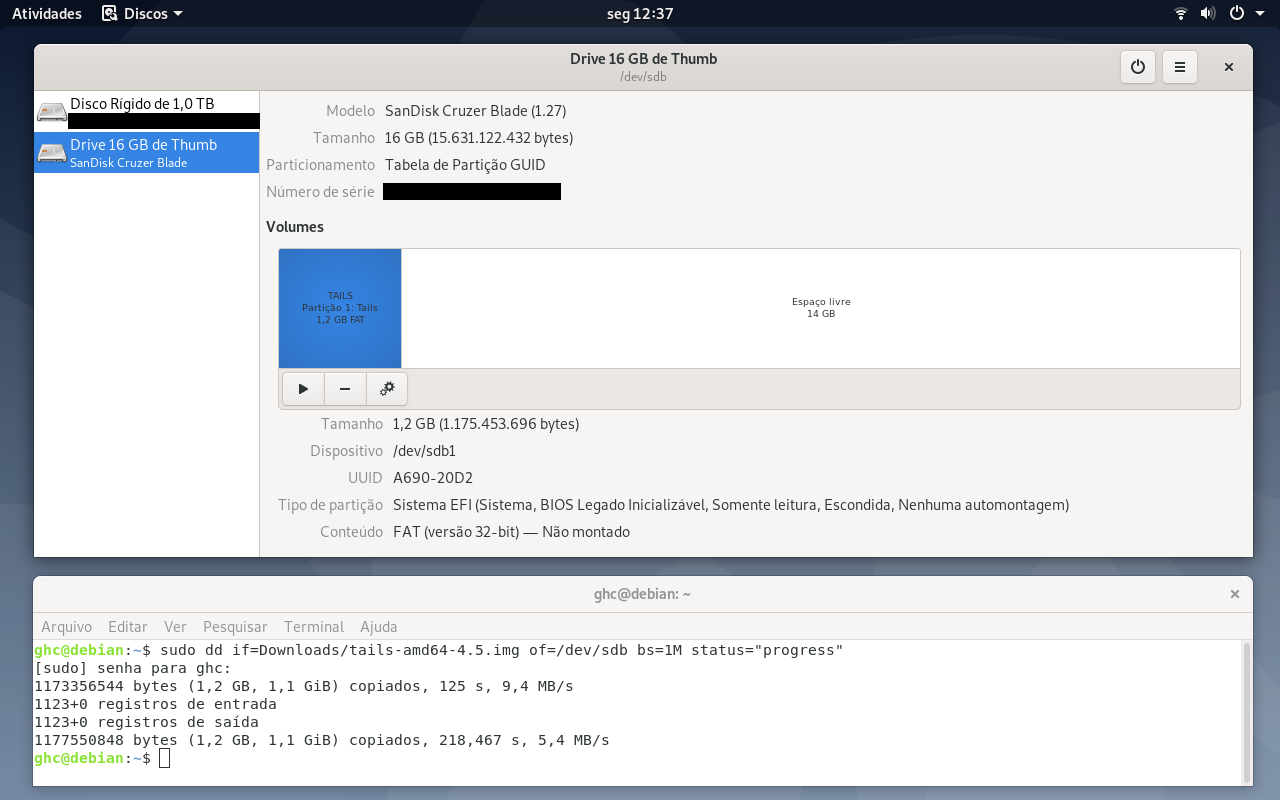Open the terminal Ajuda menu
The height and width of the screenshot is (800, 1280).
tap(379, 627)
